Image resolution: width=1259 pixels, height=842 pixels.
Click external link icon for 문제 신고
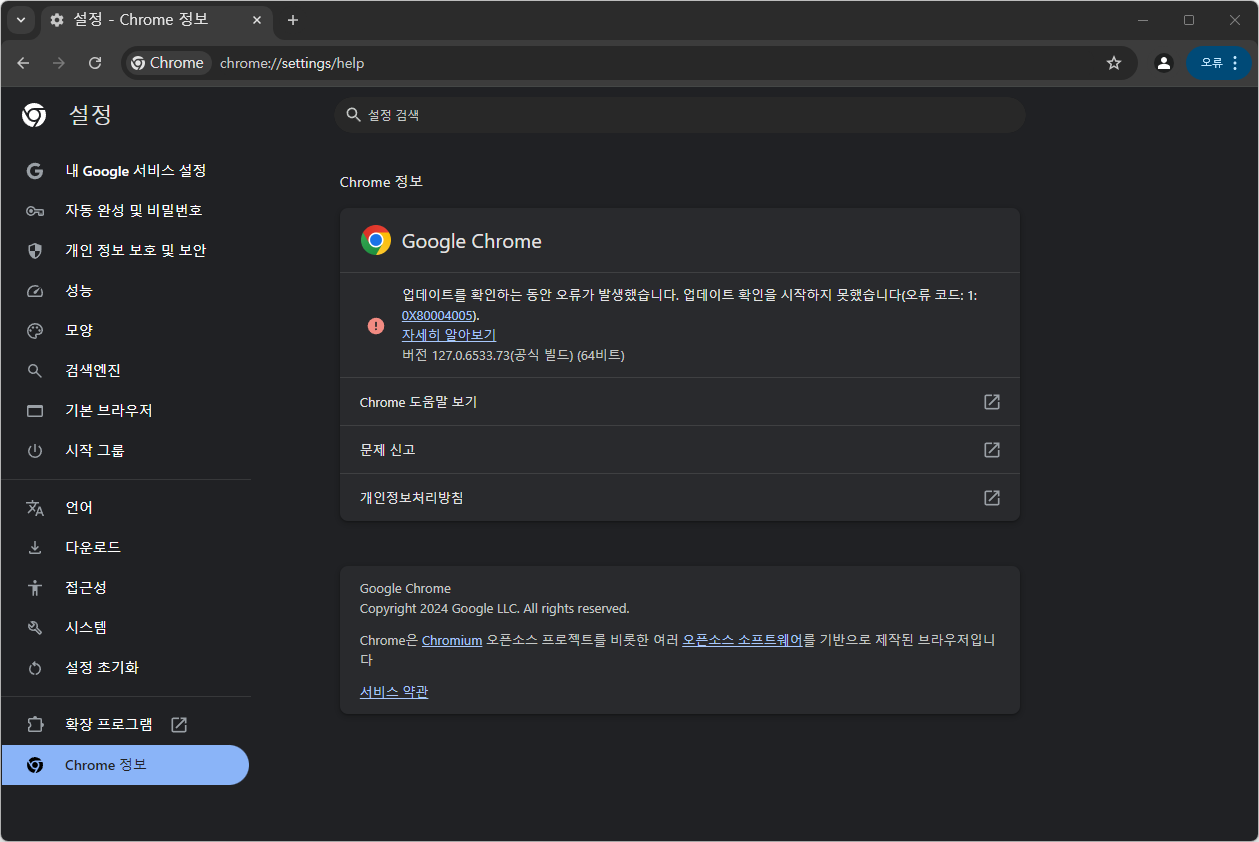[x=992, y=450]
